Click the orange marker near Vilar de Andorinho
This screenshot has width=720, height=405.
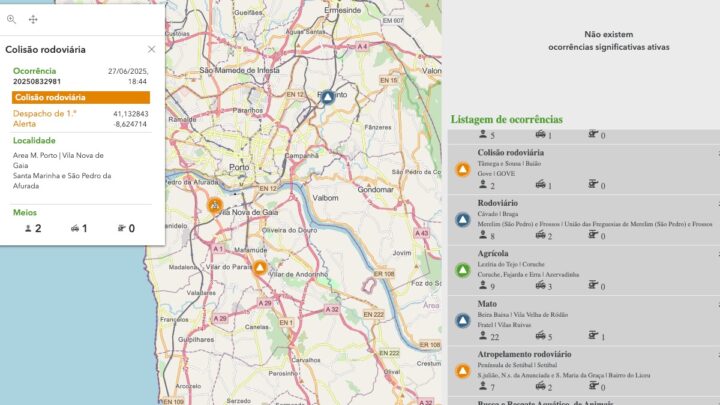(x=260, y=267)
